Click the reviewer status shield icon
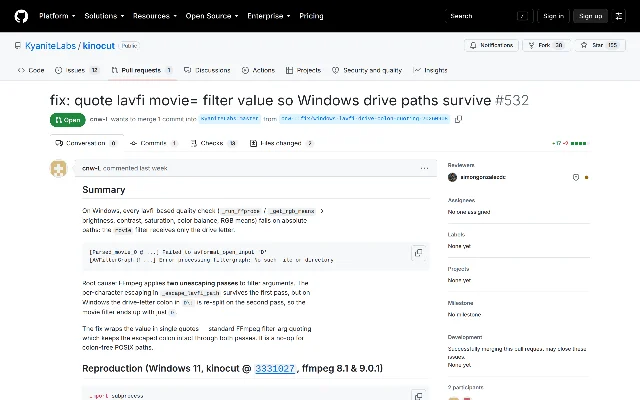Viewport: 640px width, 400px height. click(576, 177)
